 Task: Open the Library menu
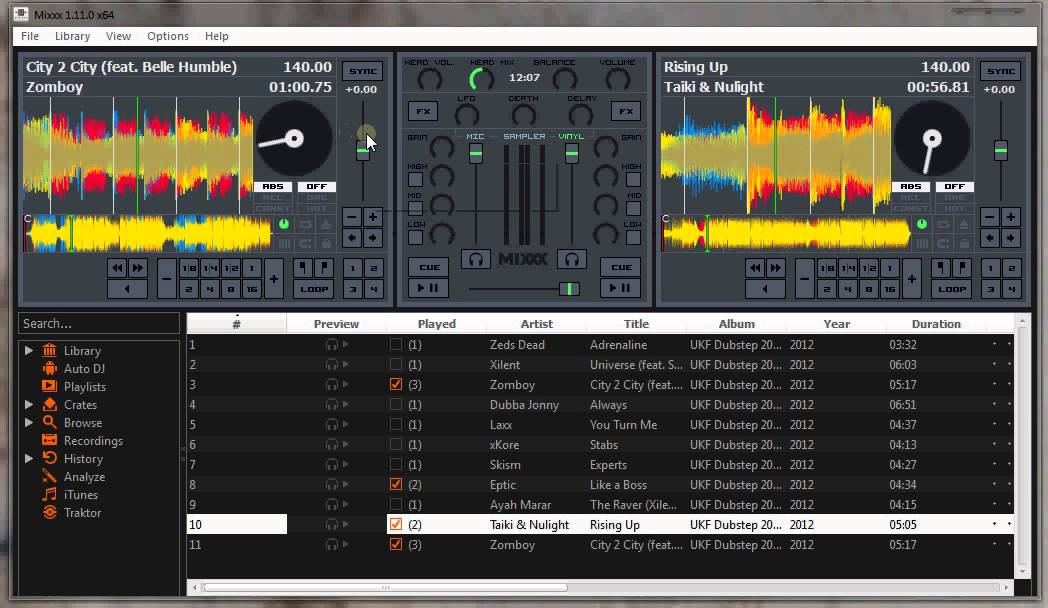point(72,36)
